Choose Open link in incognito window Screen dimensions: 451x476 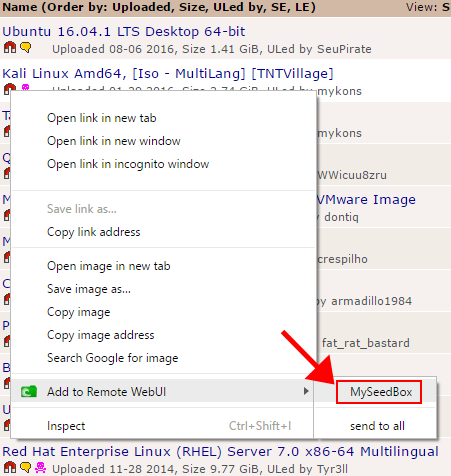tap(128, 164)
